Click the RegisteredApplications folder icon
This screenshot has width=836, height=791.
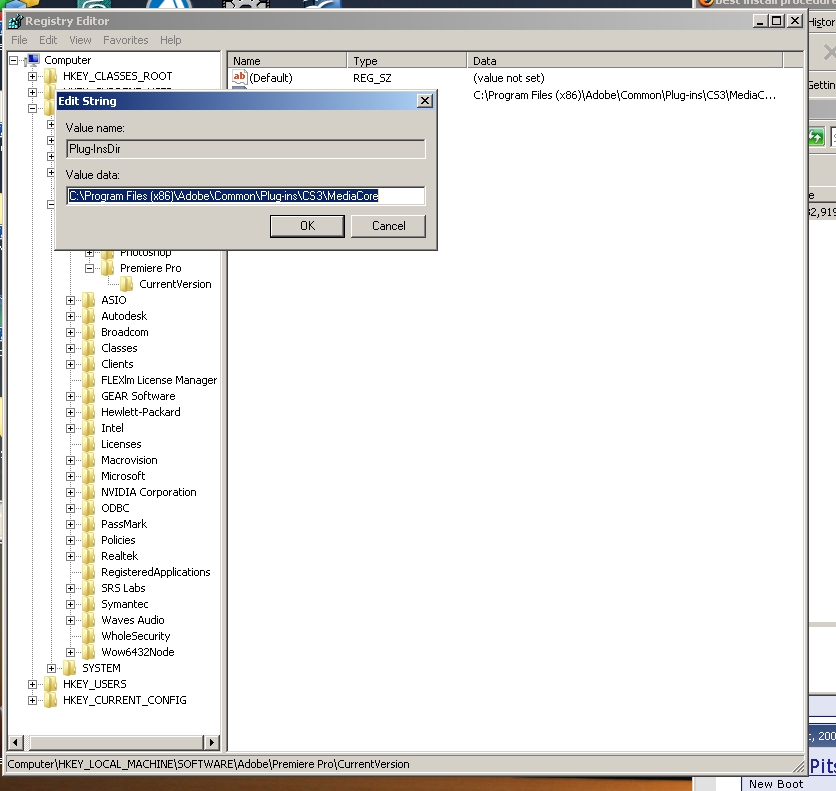click(x=89, y=571)
